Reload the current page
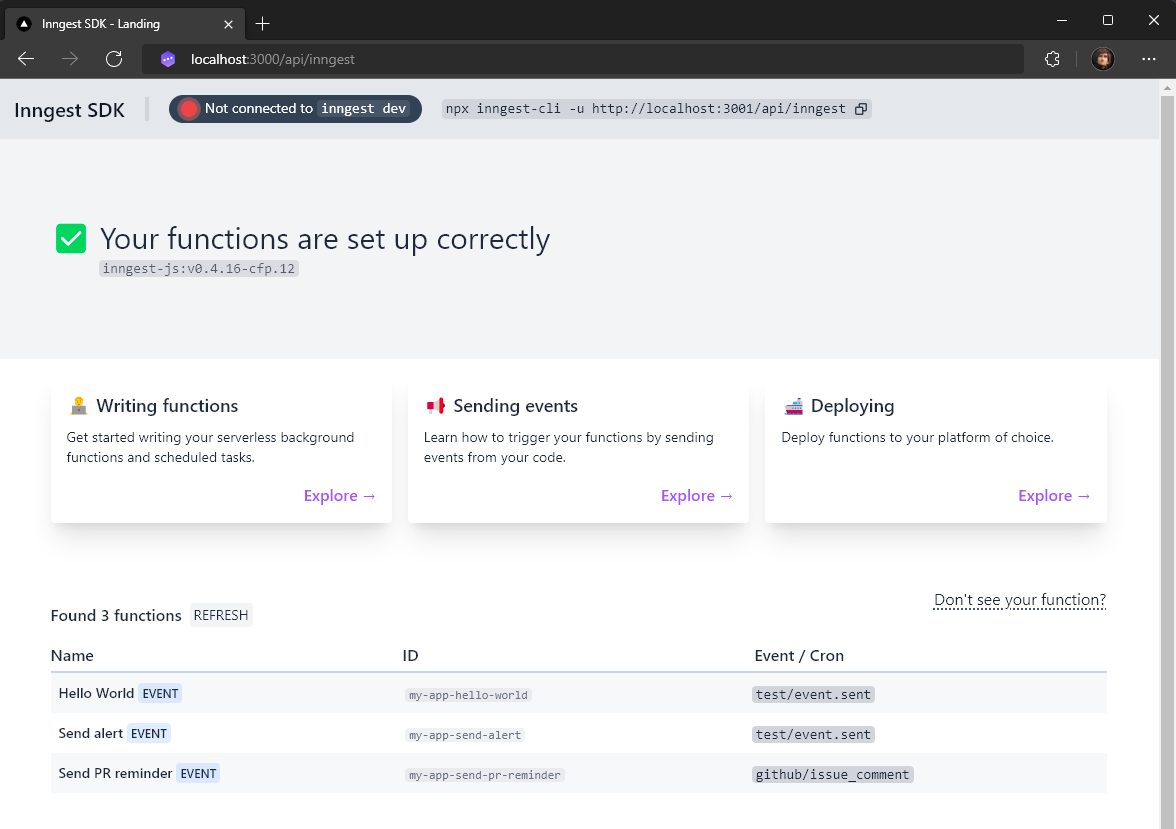 click(x=114, y=59)
